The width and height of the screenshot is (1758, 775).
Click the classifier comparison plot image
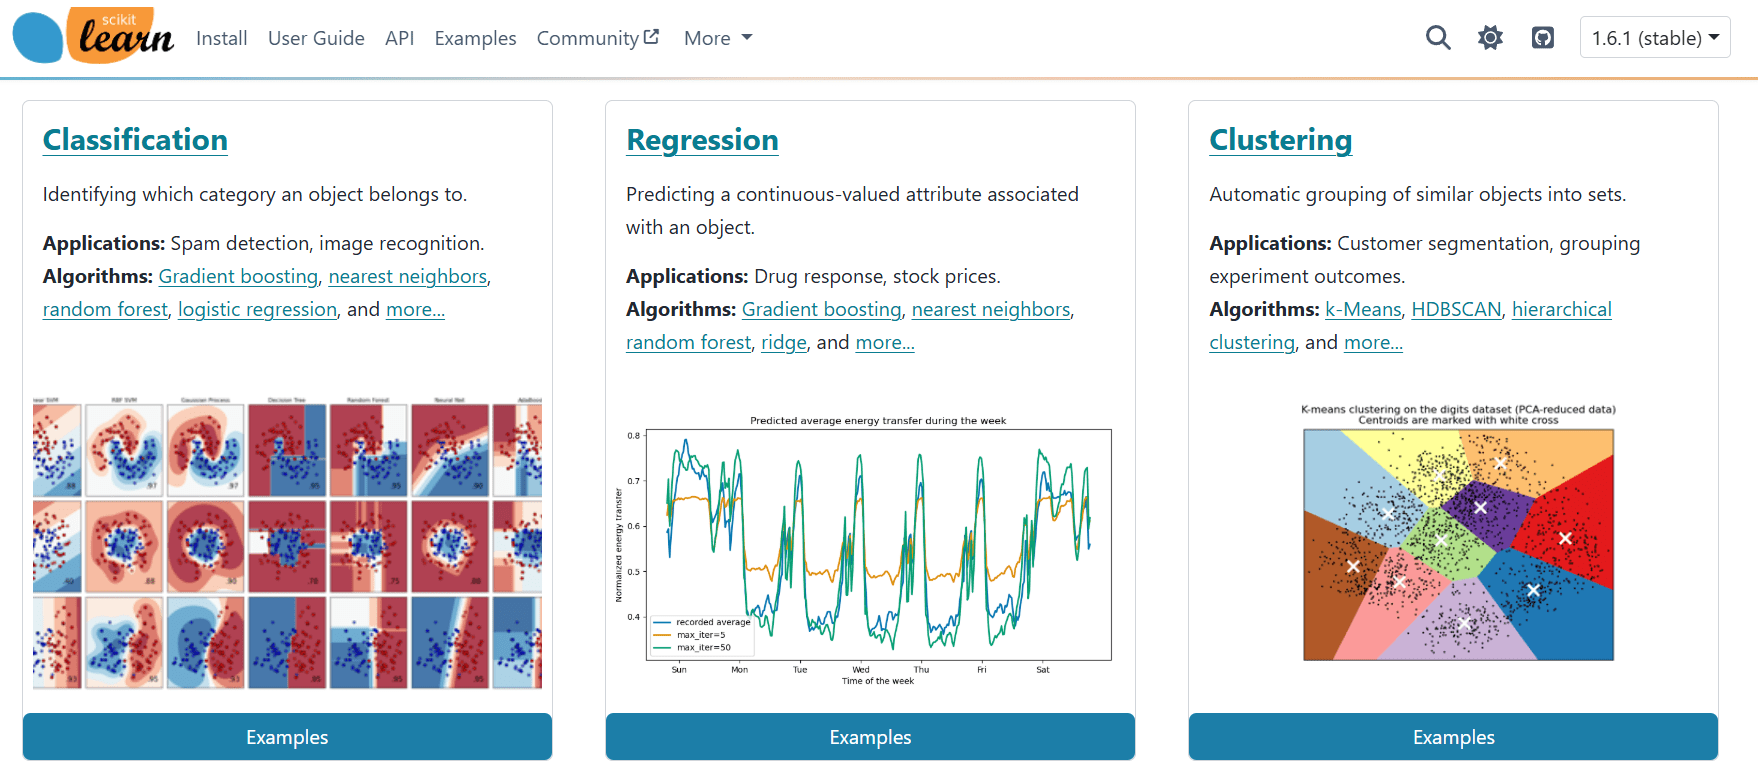click(x=287, y=543)
